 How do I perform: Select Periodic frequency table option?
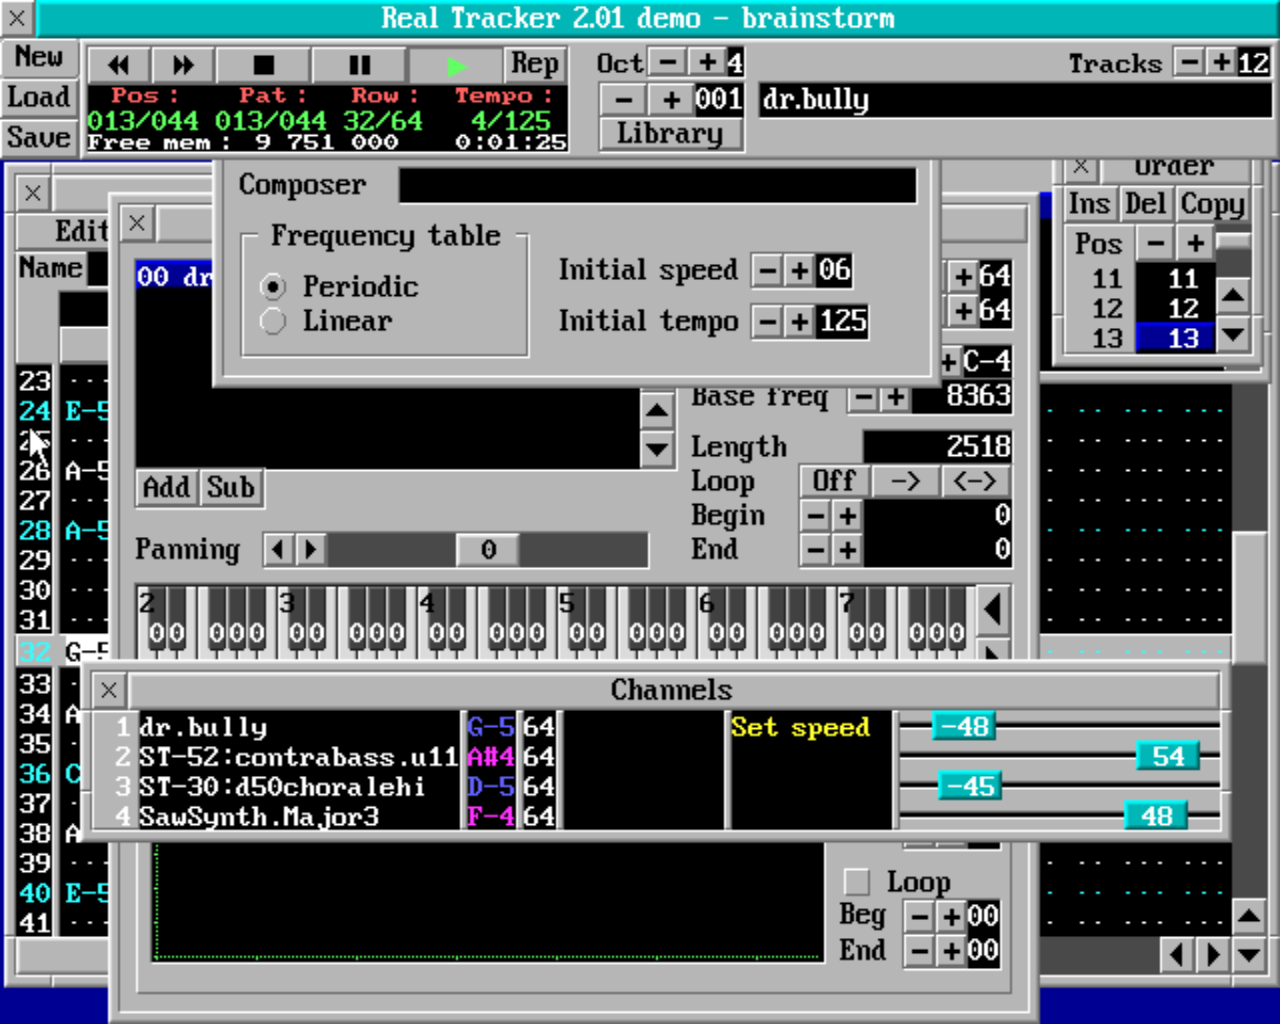[x=273, y=287]
